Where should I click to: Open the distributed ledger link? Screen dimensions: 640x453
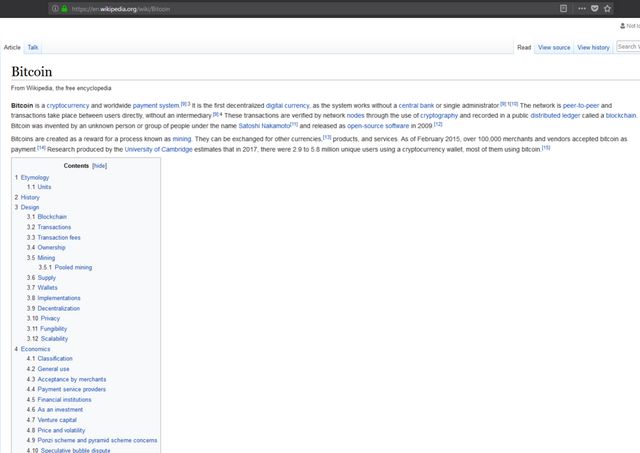click(555, 115)
